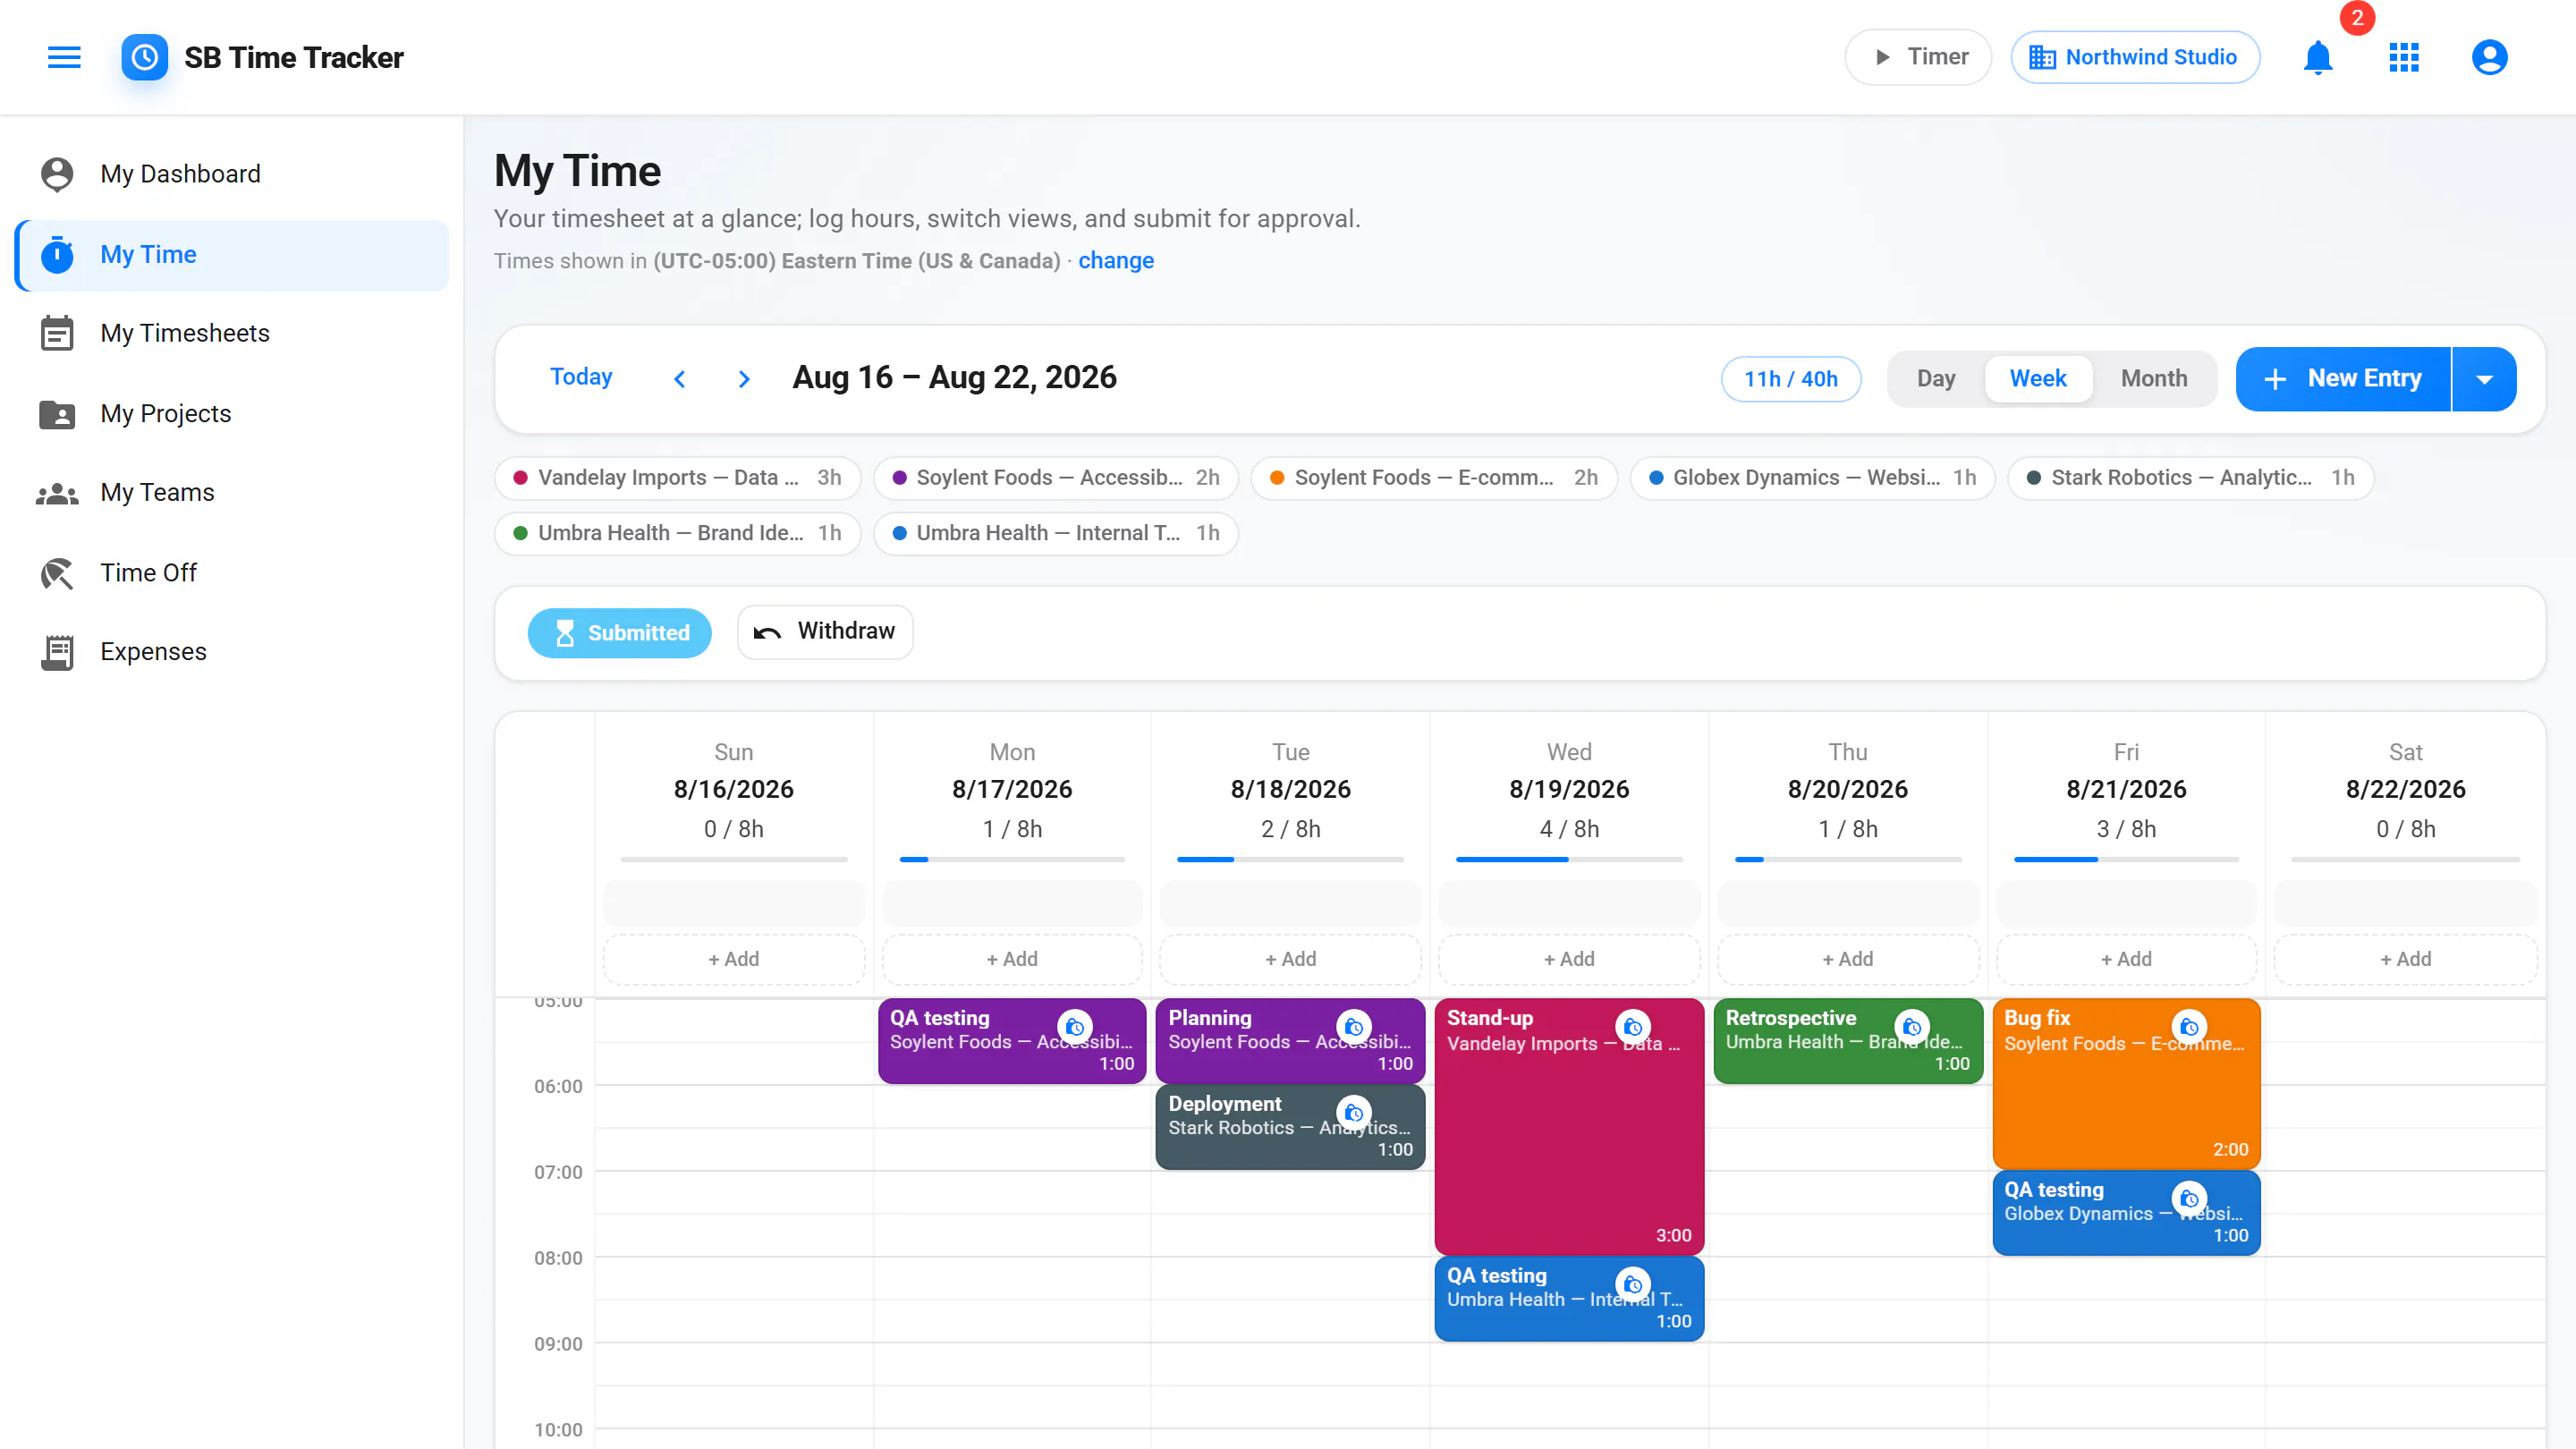Go to previous week chevron
The height and width of the screenshot is (1449, 2576).
(x=680, y=379)
